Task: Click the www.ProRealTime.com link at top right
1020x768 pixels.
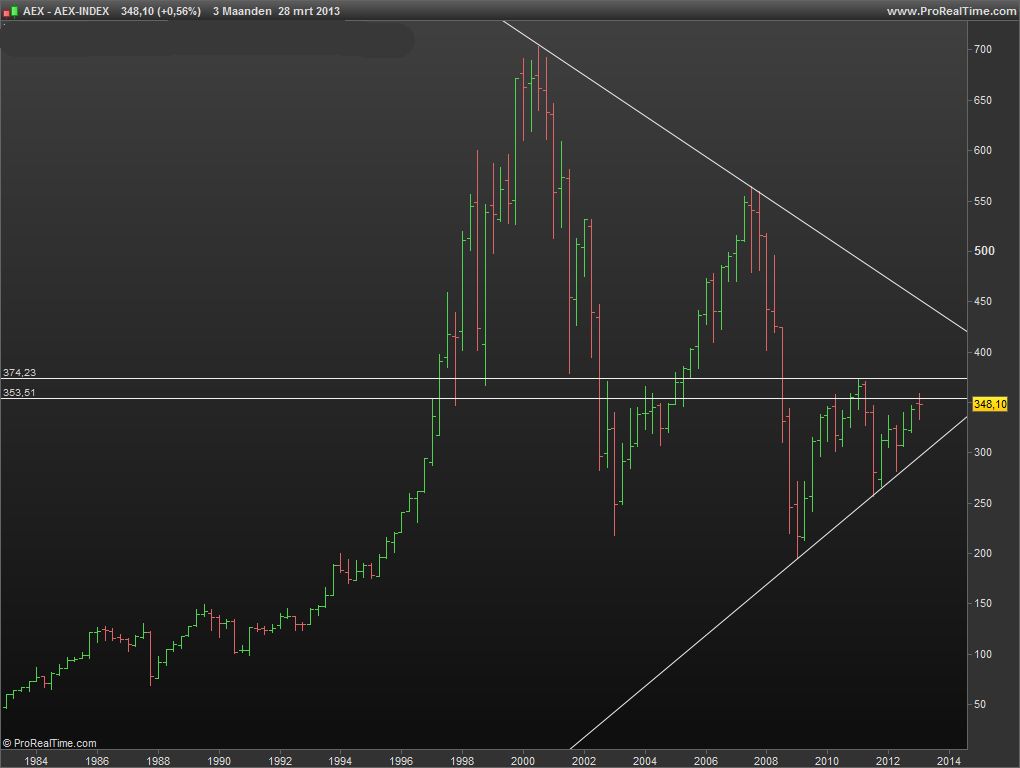Action: pyautogui.click(x=950, y=11)
